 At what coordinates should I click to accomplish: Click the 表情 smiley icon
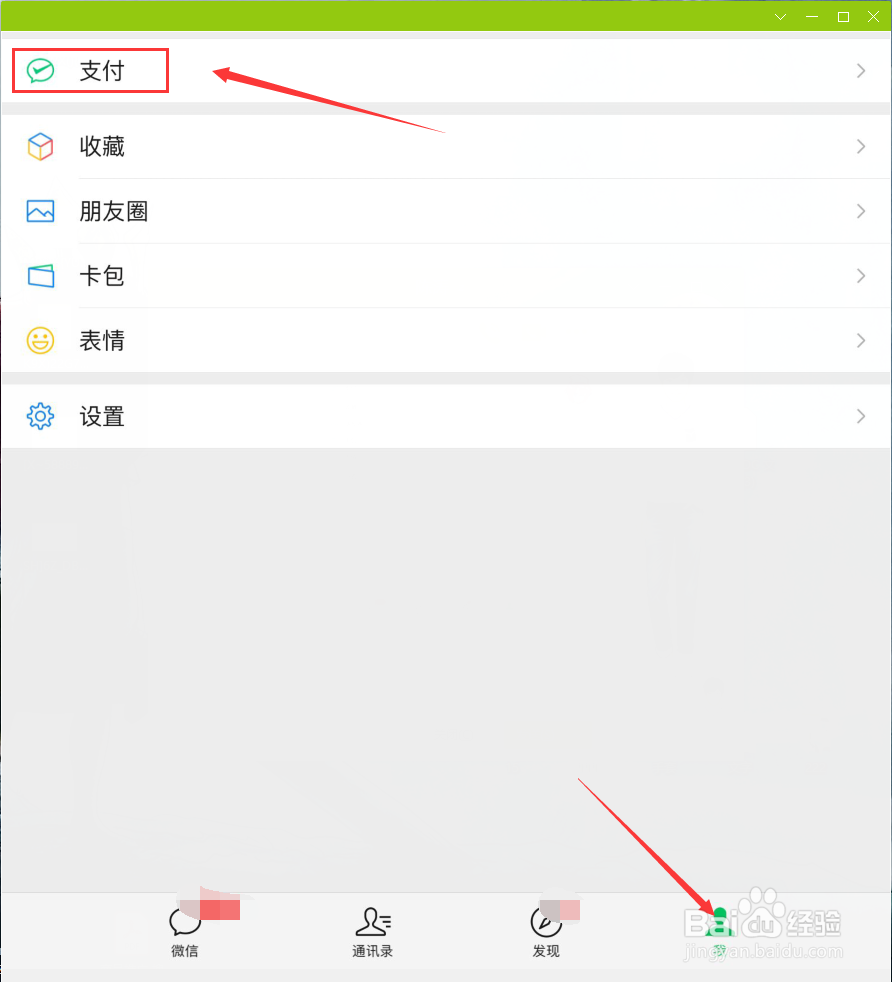(x=41, y=340)
